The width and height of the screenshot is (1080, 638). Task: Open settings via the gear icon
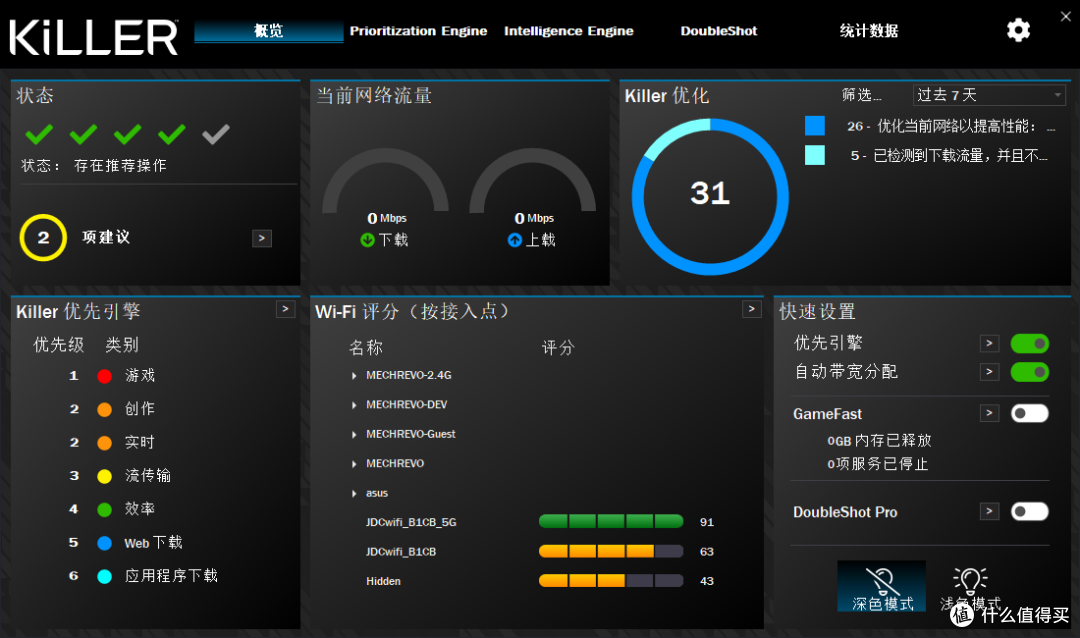(x=1018, y=30)
